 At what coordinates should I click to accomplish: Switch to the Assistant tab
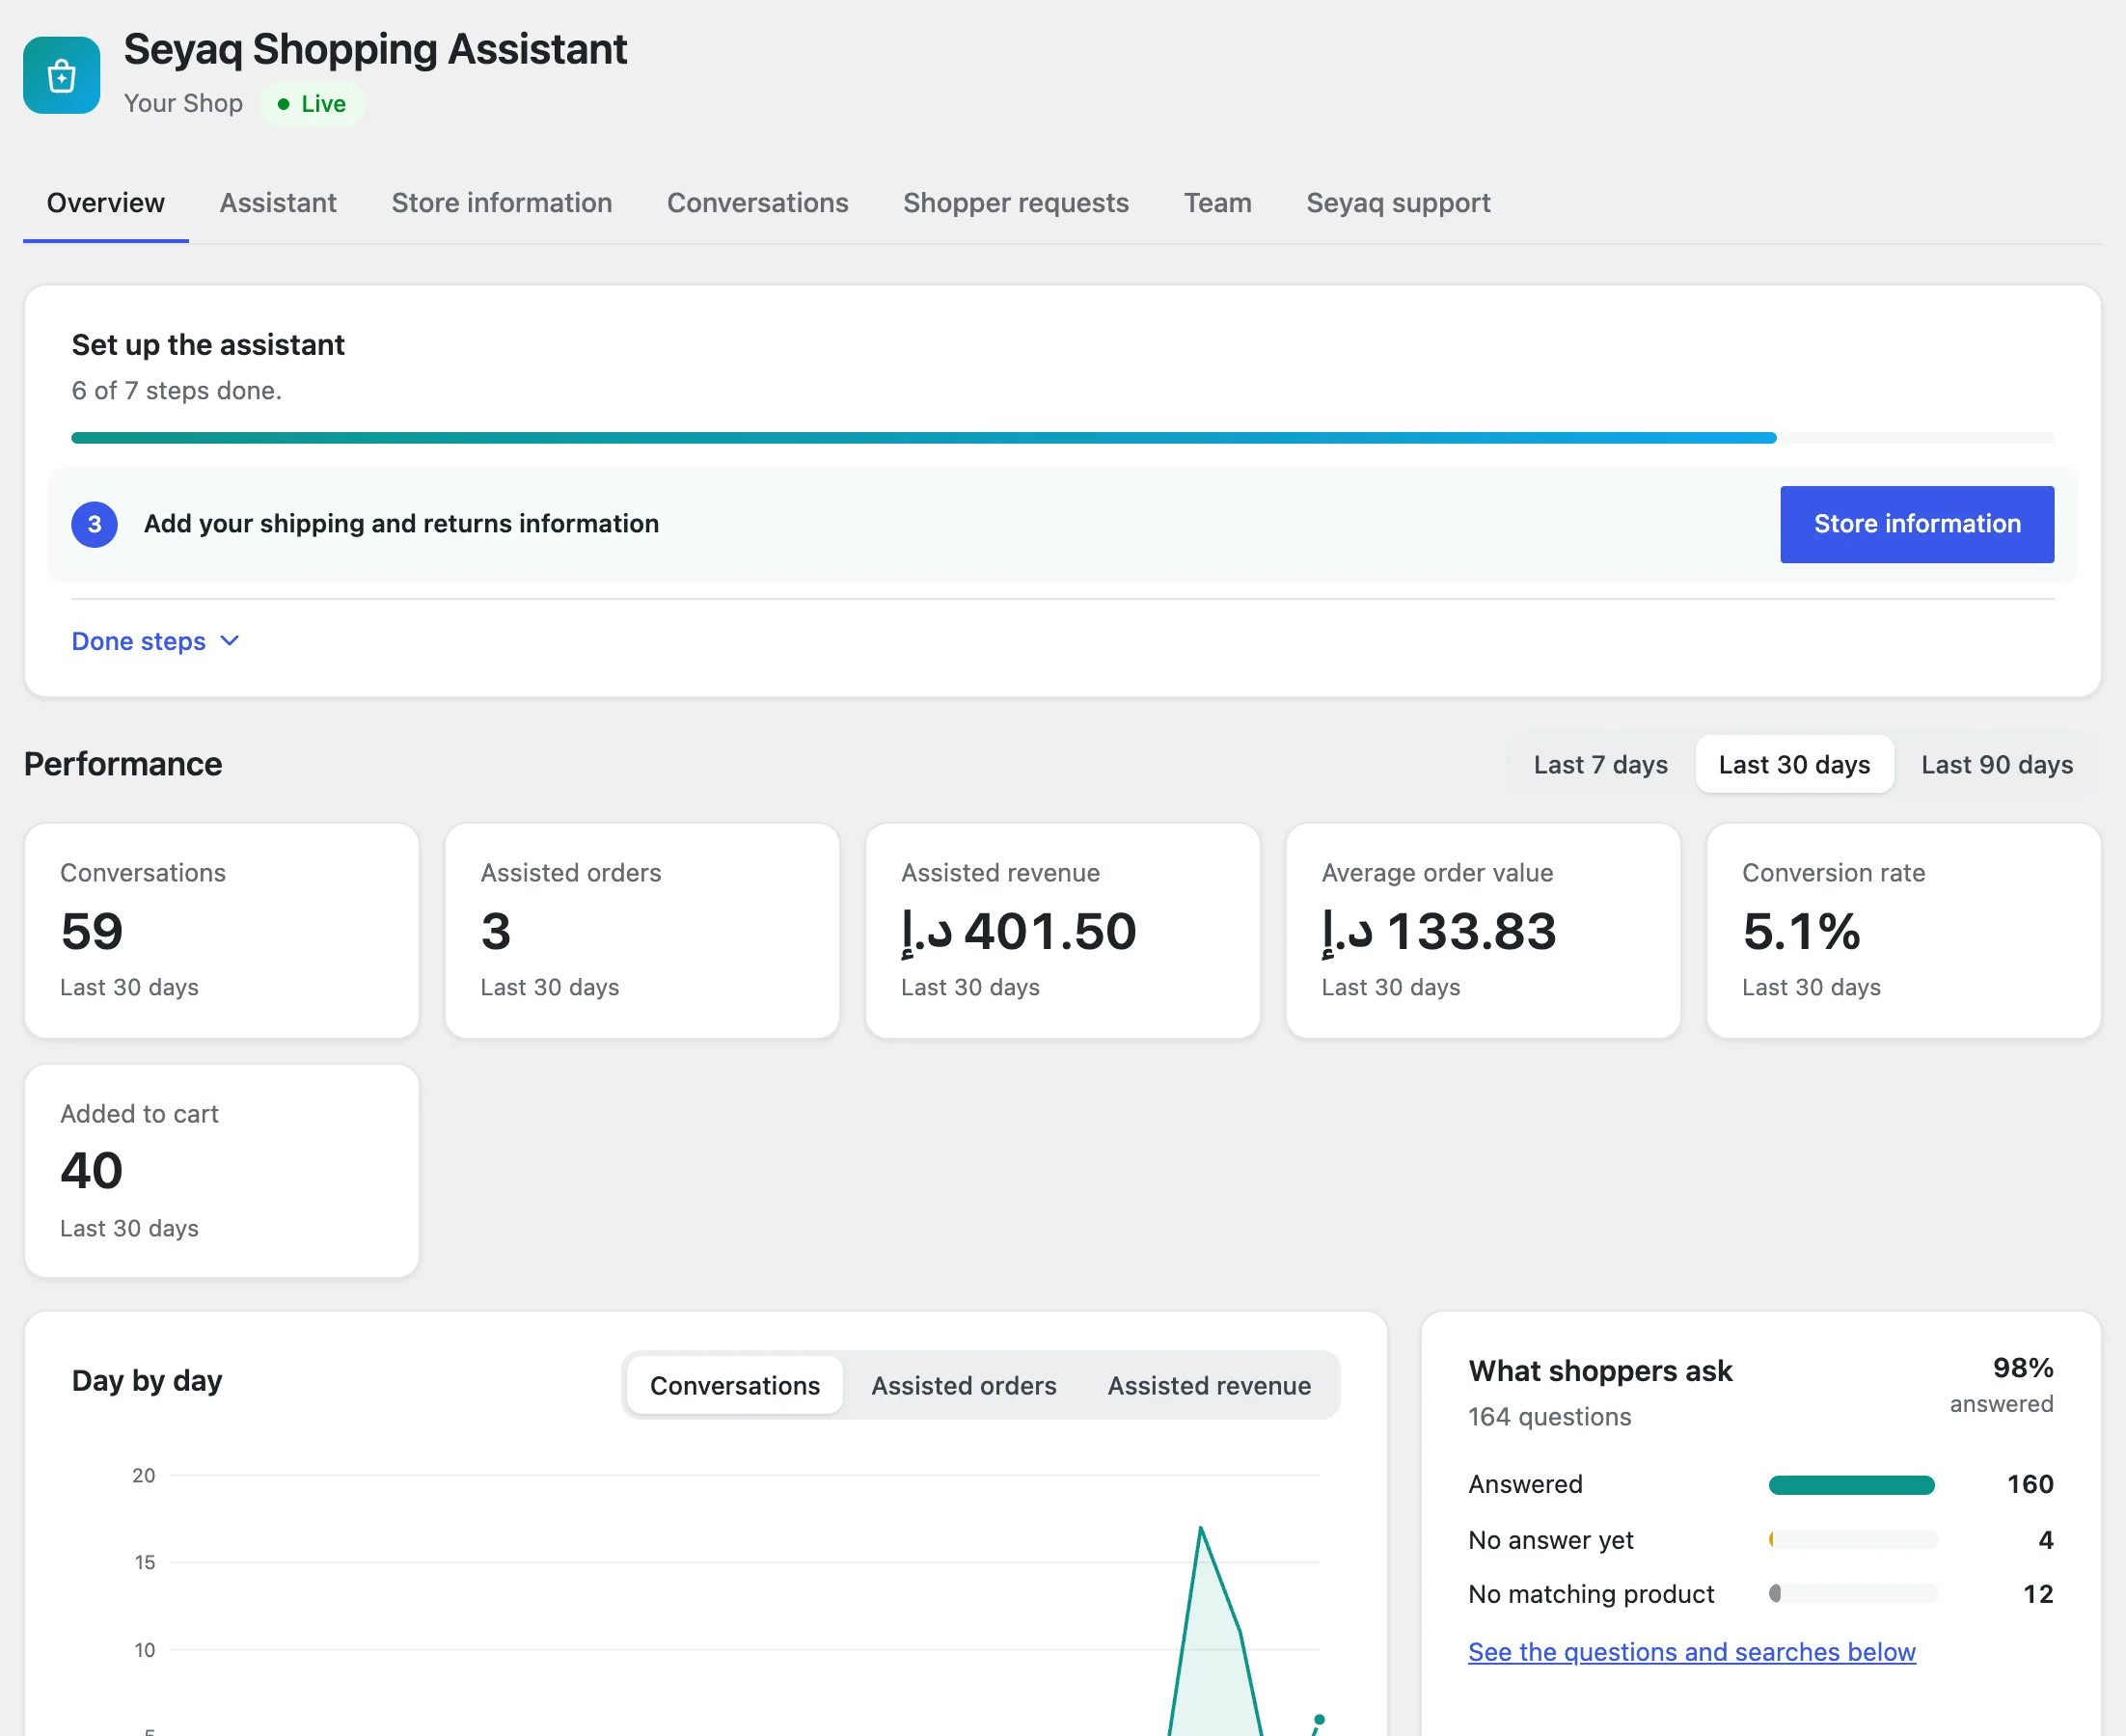[x=278, y=203]
